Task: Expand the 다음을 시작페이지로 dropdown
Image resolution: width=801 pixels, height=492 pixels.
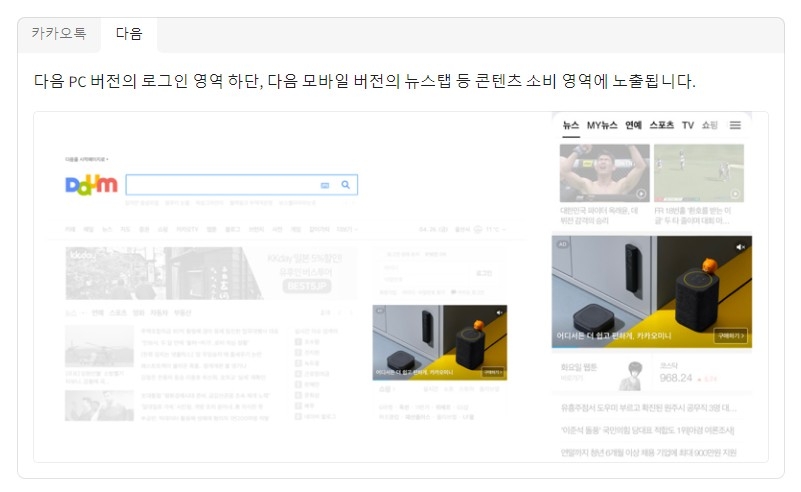Action: (87, 159)
